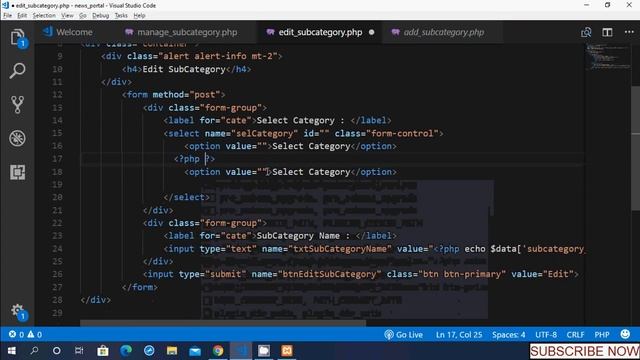
Task: Change line endings via CRLF indicator
Action: pyautogui.click(x=575, y=335)
